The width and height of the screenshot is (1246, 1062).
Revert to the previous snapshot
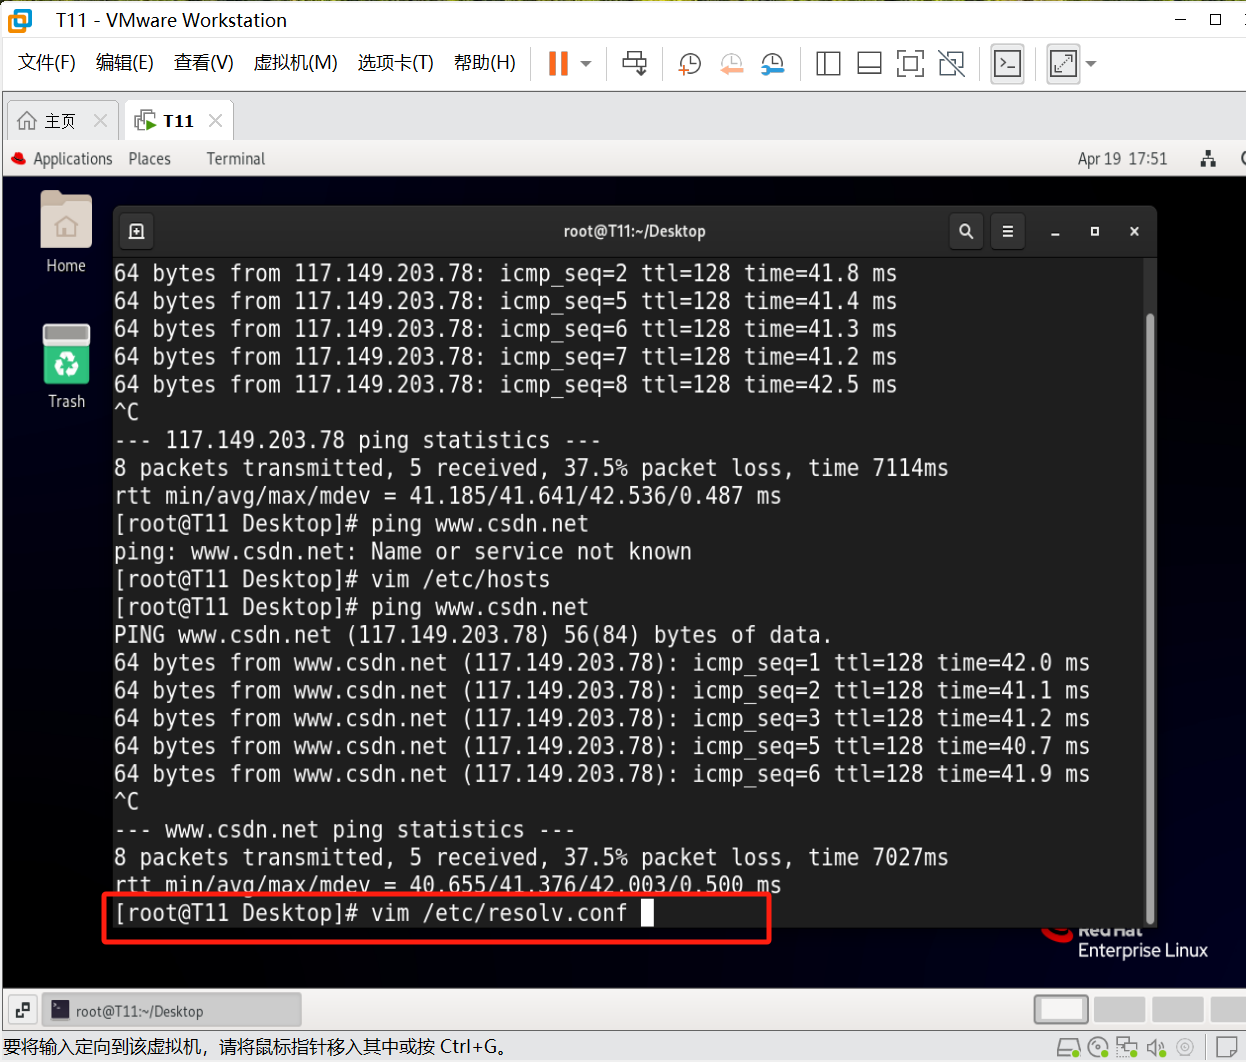(732, 64)
